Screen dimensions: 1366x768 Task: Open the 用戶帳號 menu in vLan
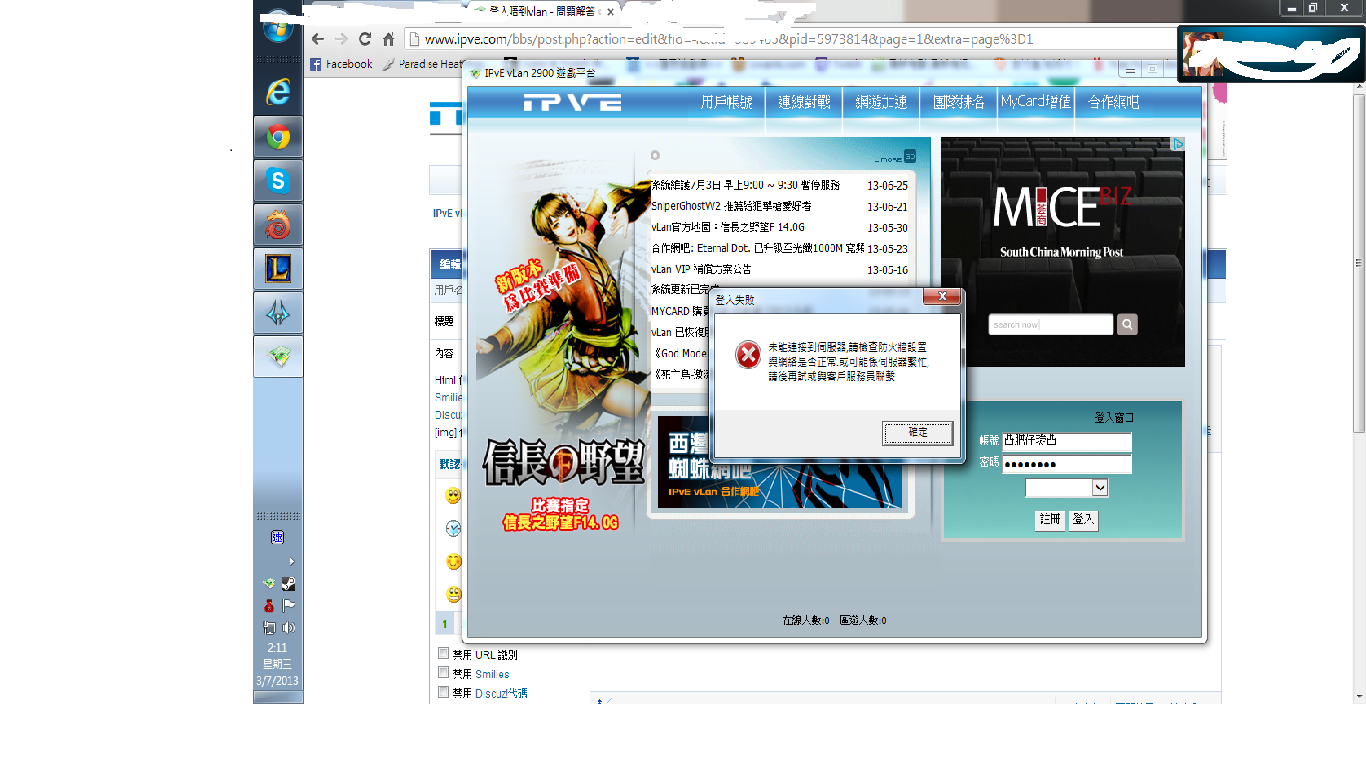click(x=727, y=102)
